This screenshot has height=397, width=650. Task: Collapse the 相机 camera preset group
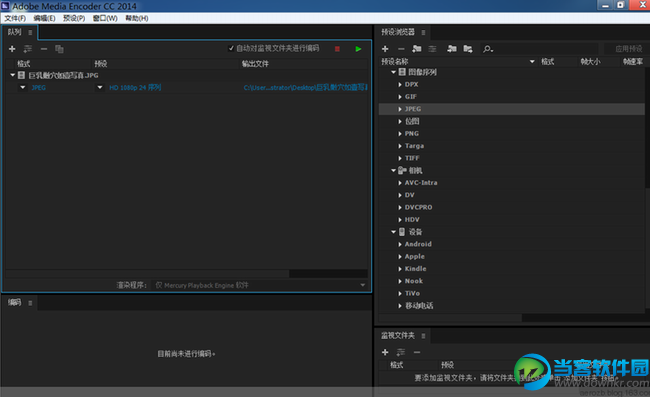393,170
